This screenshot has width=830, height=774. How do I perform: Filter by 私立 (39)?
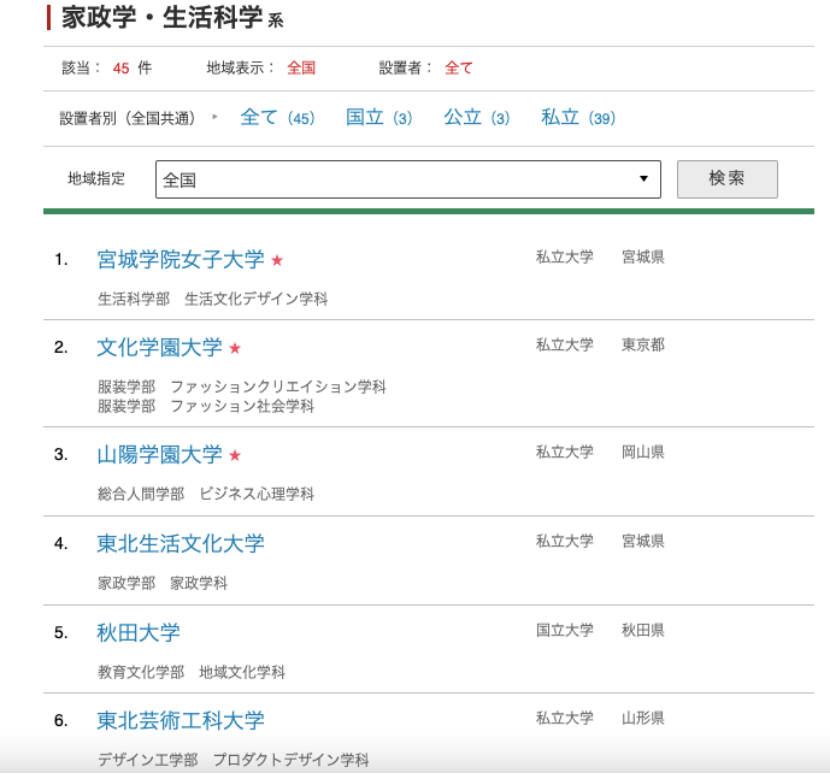point(578,117)
